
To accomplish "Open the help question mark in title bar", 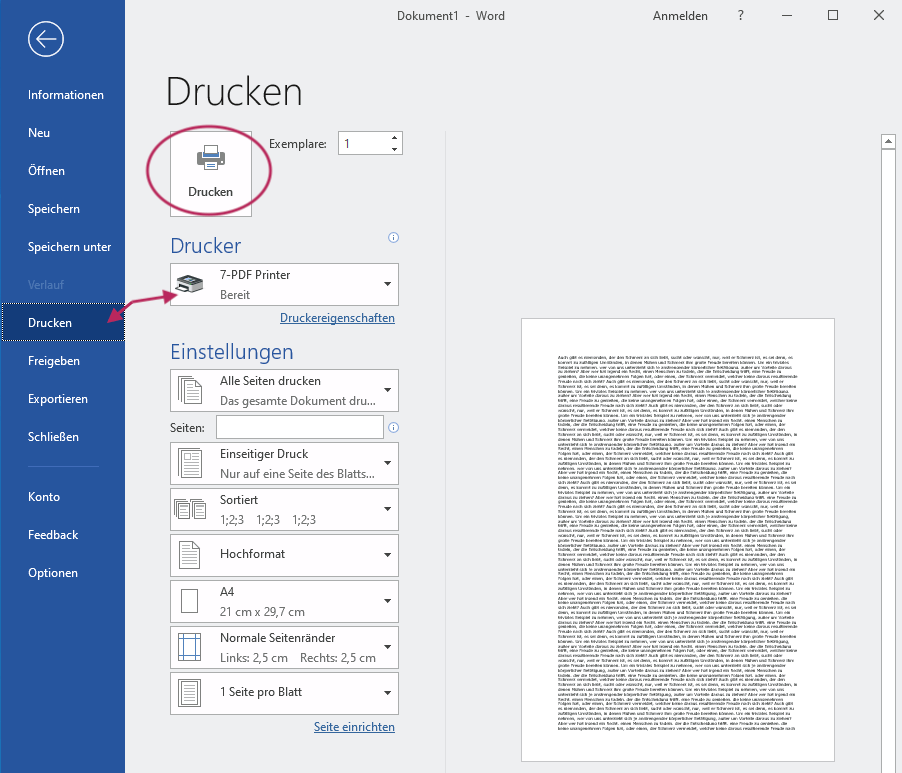I will pos(740,16).
